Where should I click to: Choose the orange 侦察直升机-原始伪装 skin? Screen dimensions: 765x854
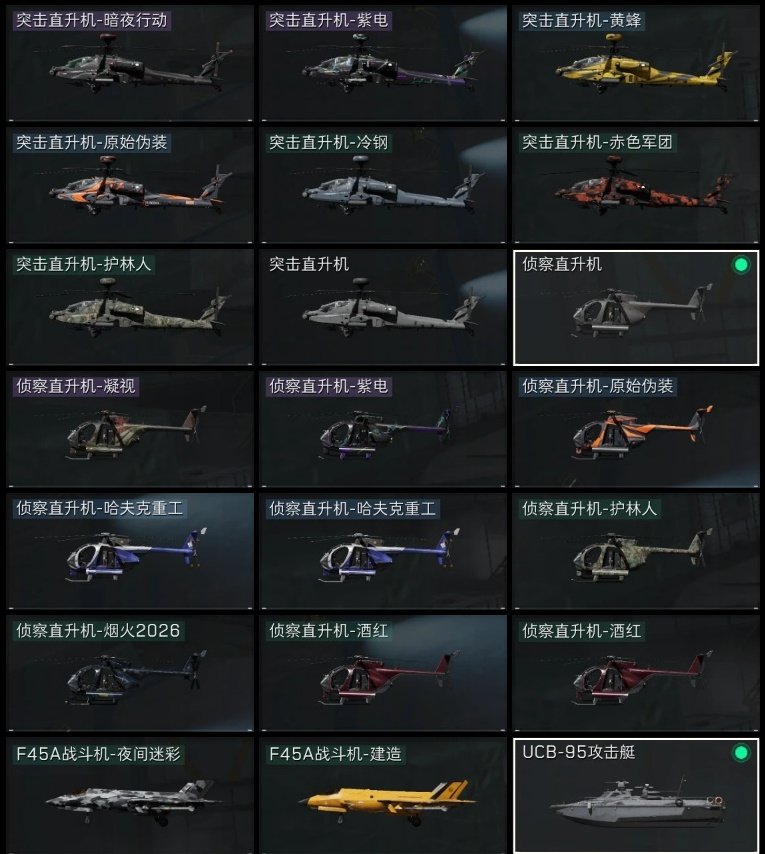click(636, 429)
